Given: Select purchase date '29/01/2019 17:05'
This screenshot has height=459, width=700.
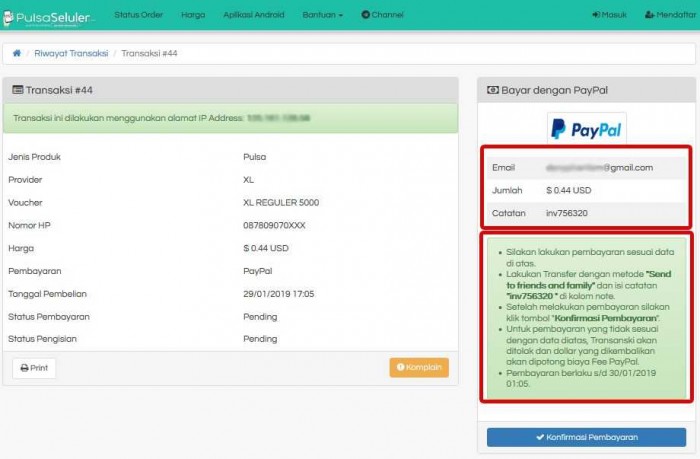Looking at the screenshot, I should [279, 294].
